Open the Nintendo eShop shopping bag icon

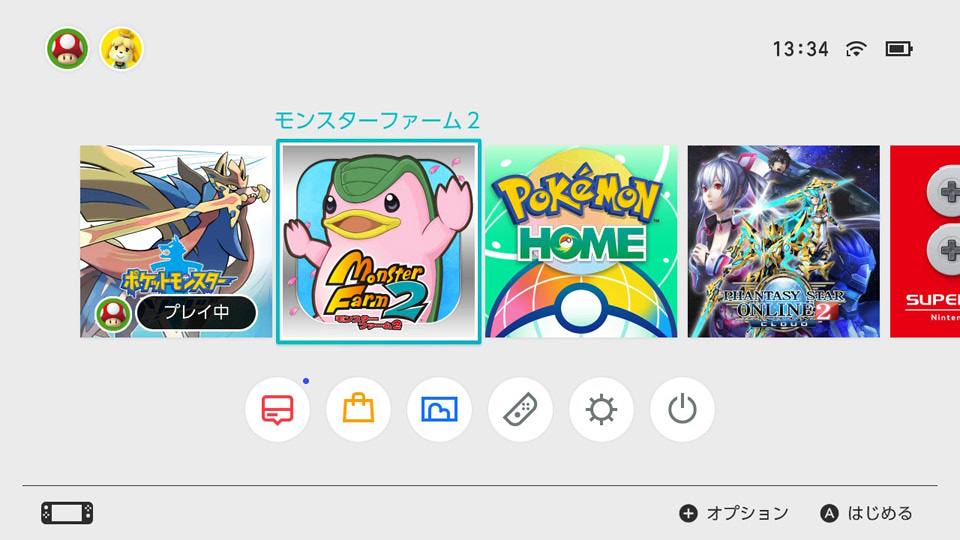pos(358,410)
